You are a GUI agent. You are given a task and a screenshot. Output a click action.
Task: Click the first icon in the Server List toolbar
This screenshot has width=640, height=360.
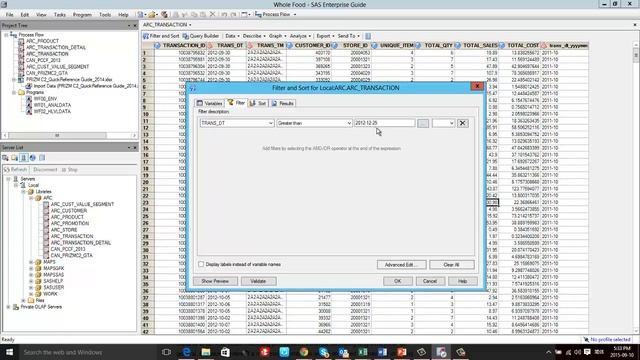point(5,158)
